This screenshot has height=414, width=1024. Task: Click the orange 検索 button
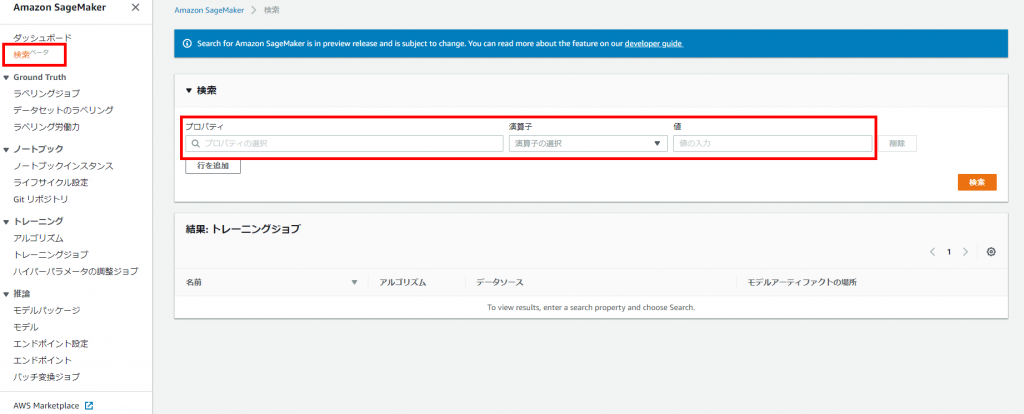[x=977, y=182]
